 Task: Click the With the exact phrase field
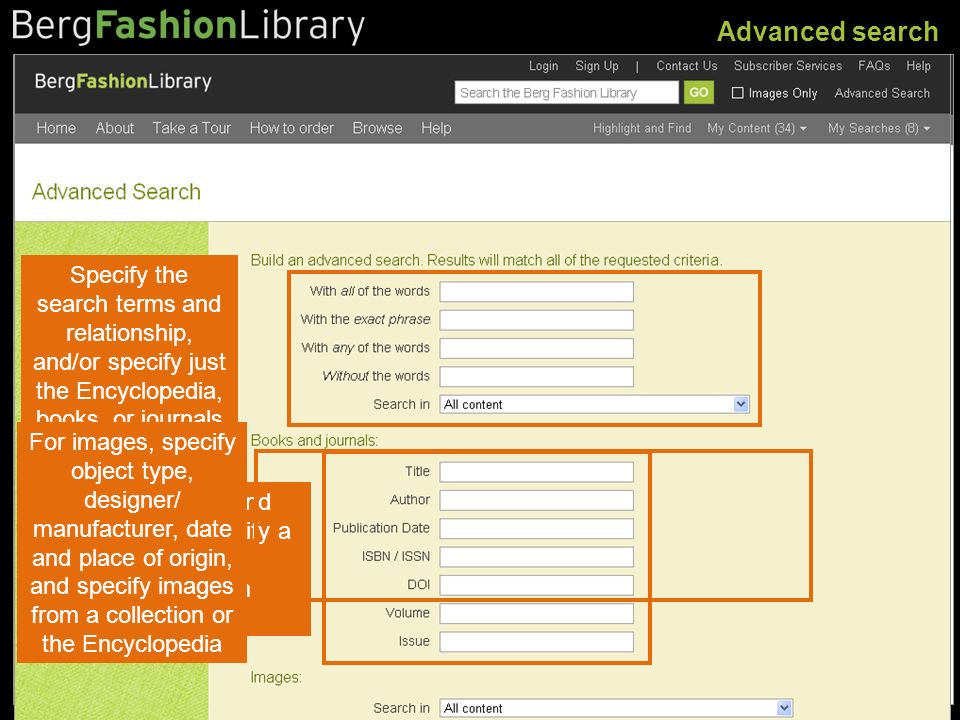pos(536,320)
